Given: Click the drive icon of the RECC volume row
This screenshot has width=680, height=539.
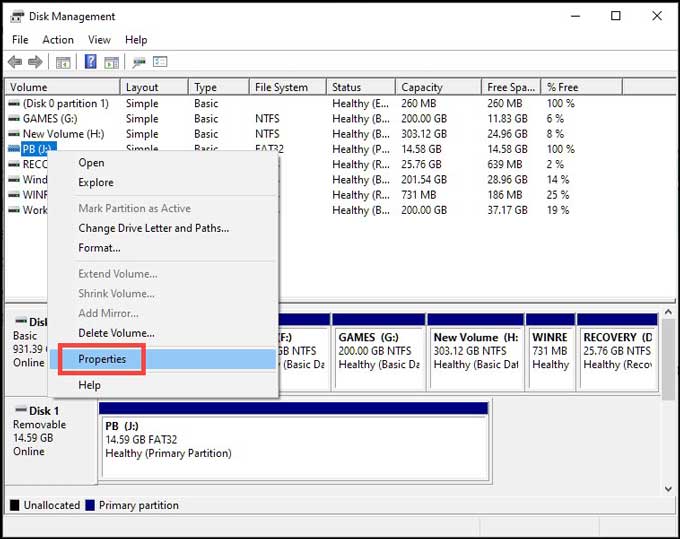Looking at the screenshot, I should pos(14,164).
